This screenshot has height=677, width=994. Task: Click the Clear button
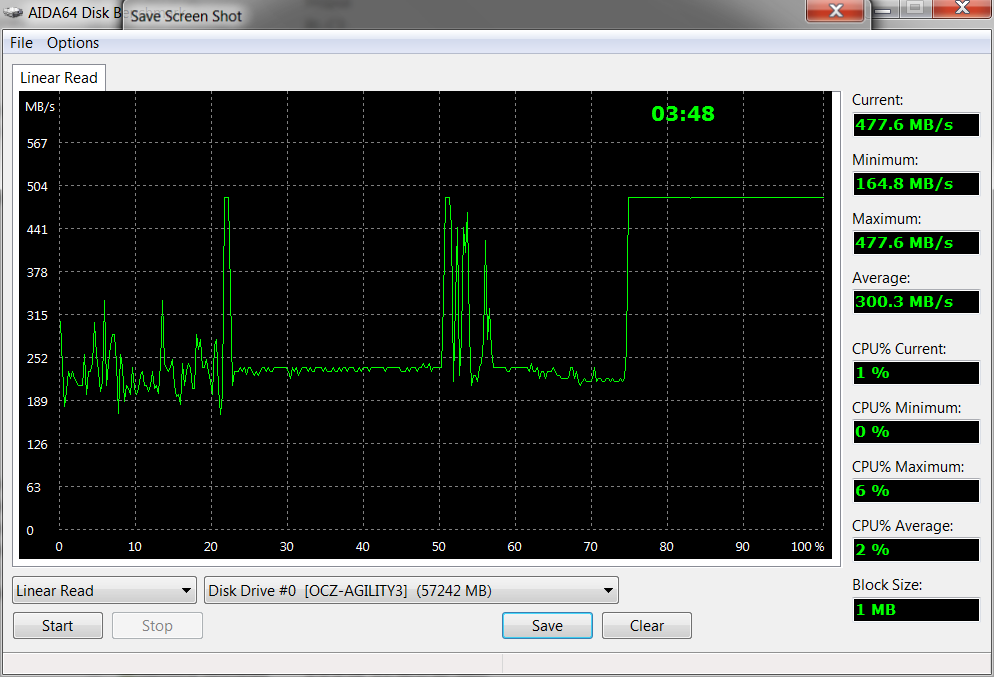pos(647,626)
